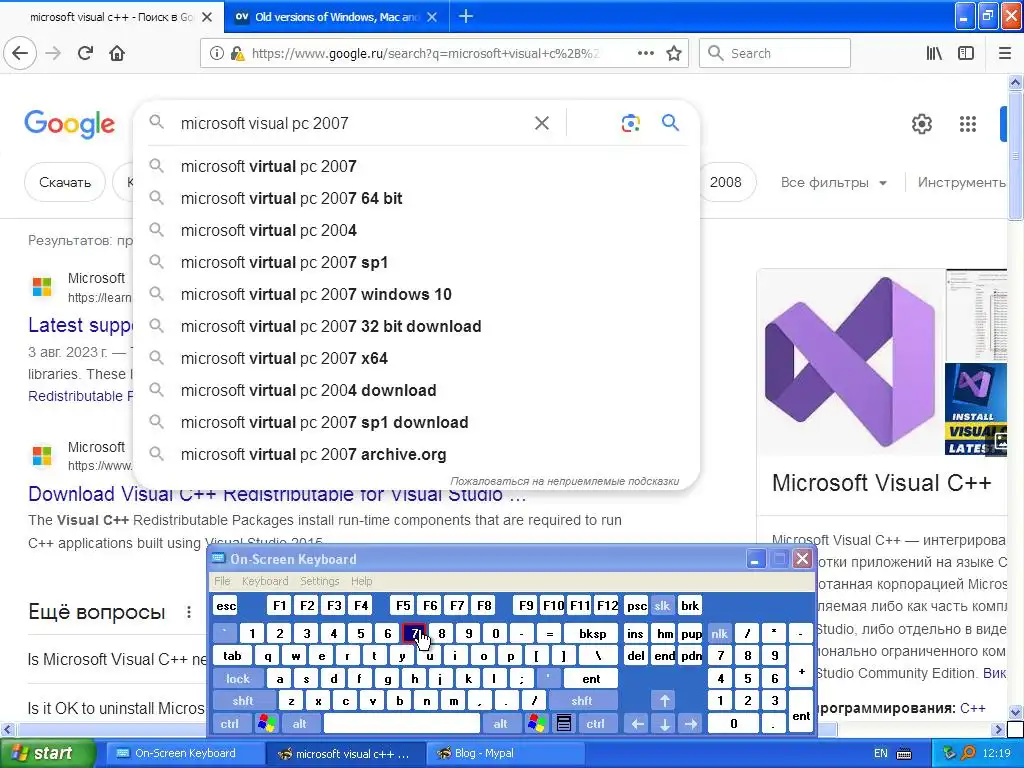
Task: Open the Firefox library icon
Action: (x=934, y=53)
